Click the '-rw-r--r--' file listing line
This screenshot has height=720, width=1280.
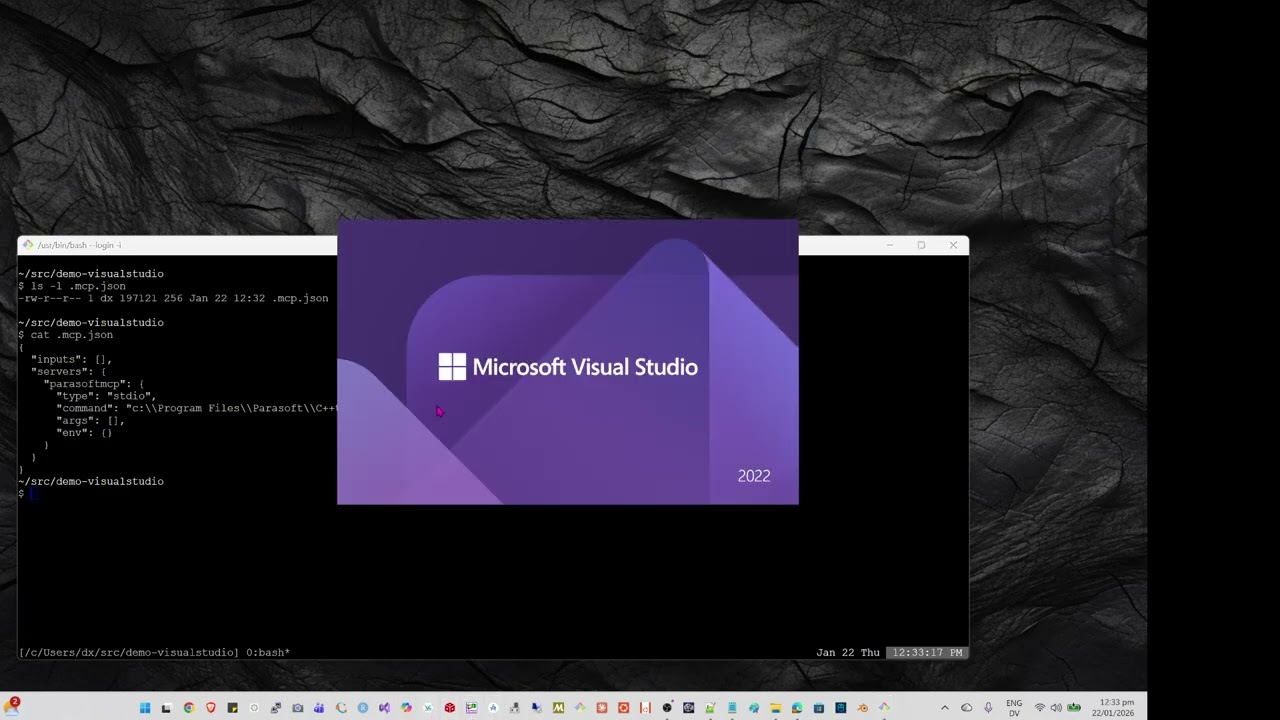click(173, 298)
